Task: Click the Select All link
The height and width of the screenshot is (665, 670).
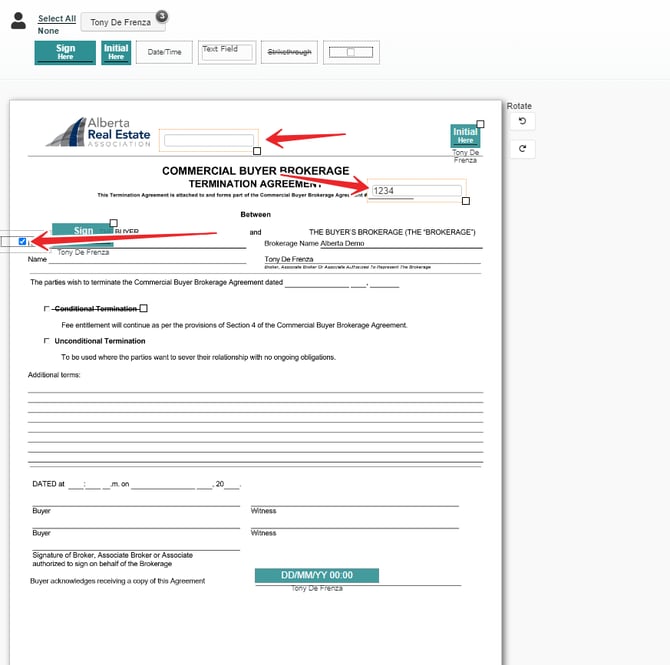Action: pos(57,19)
